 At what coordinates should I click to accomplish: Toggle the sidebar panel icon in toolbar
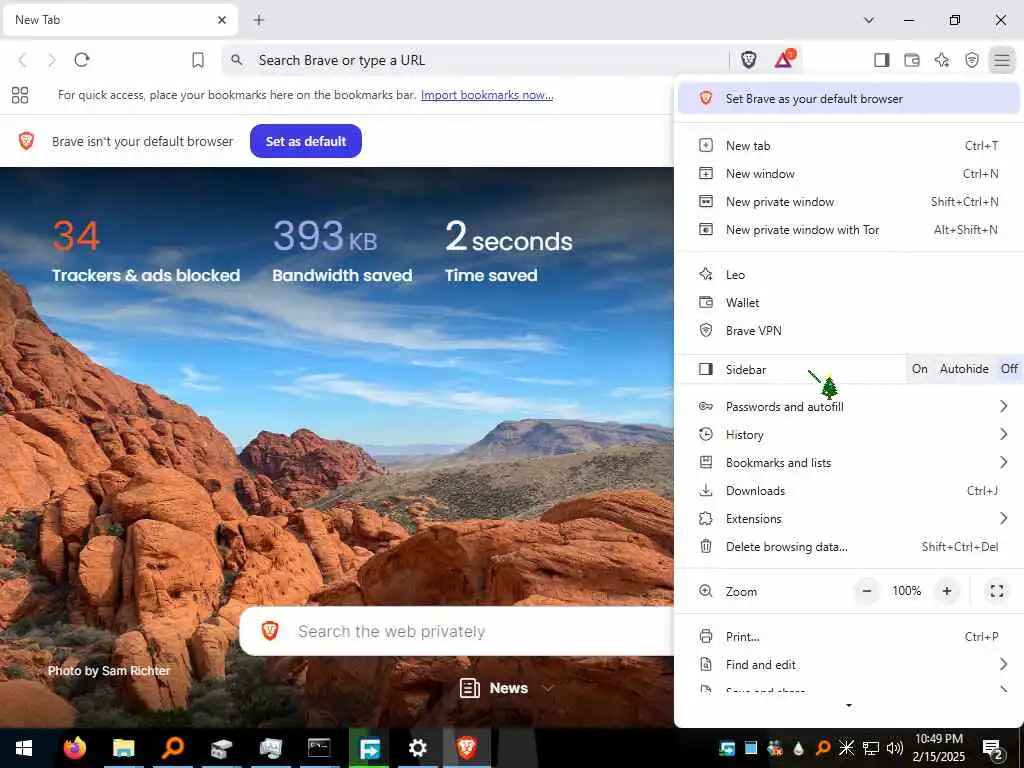click(882, 60)
